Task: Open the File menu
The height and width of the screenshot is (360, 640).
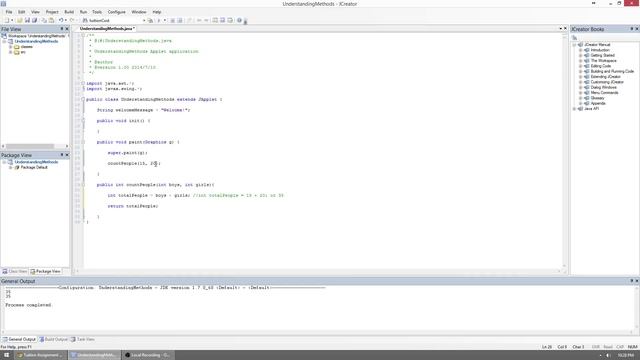Action: pos(9,12)
